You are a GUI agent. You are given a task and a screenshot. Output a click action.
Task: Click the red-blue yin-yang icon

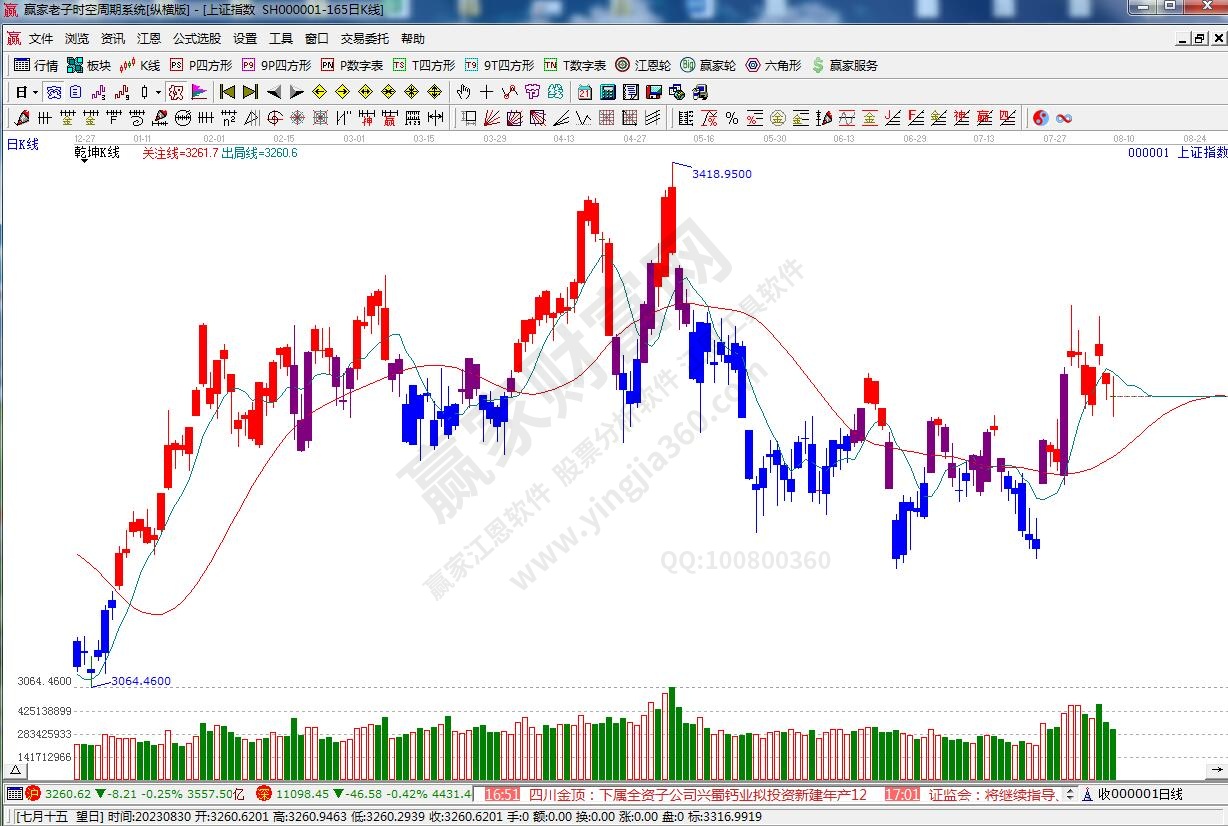1041,118
